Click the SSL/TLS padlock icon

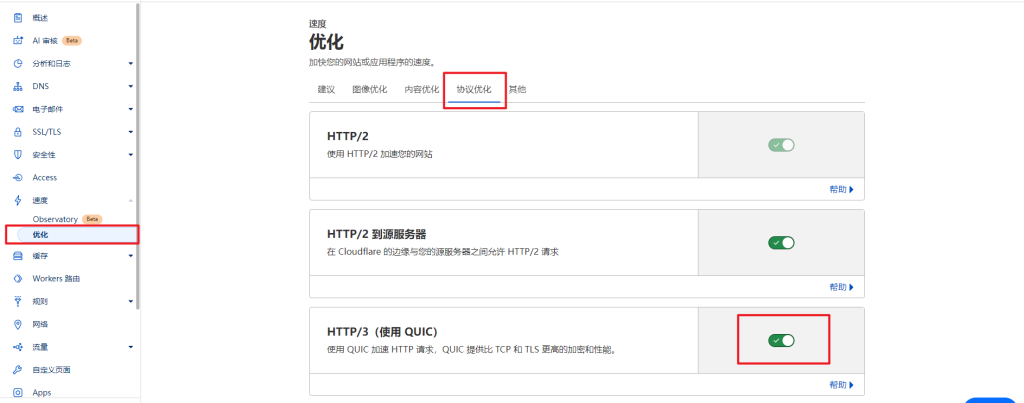[18, 132]
